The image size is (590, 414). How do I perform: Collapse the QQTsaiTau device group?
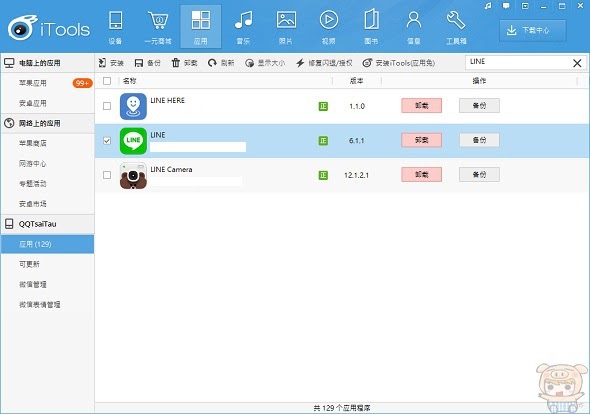click(x=47, y=224)
